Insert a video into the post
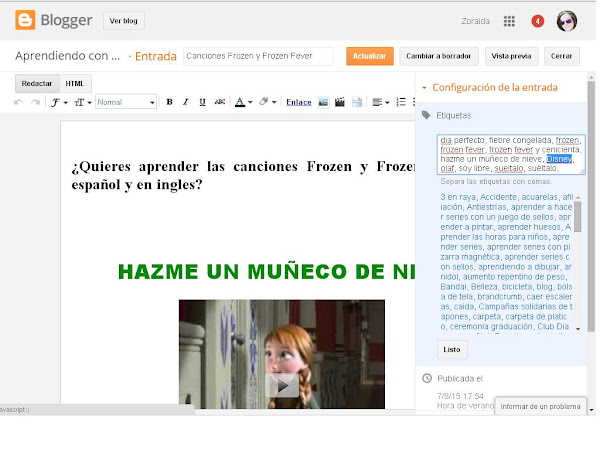Image resolution: width=600 pixels, height=450 pixels. pos(339,102)
